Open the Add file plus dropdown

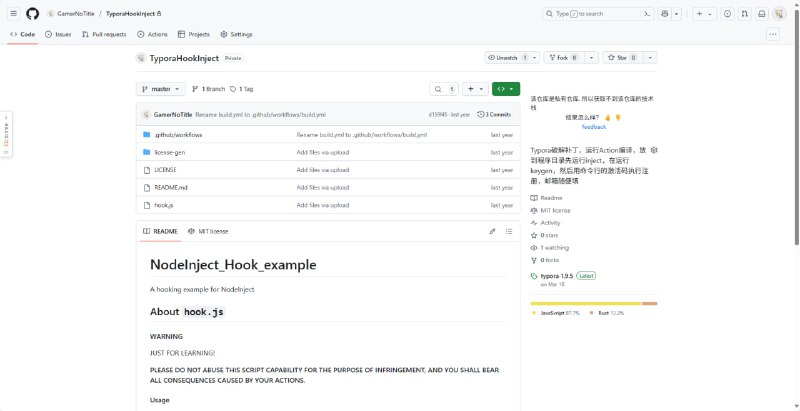tap(475, 88)
